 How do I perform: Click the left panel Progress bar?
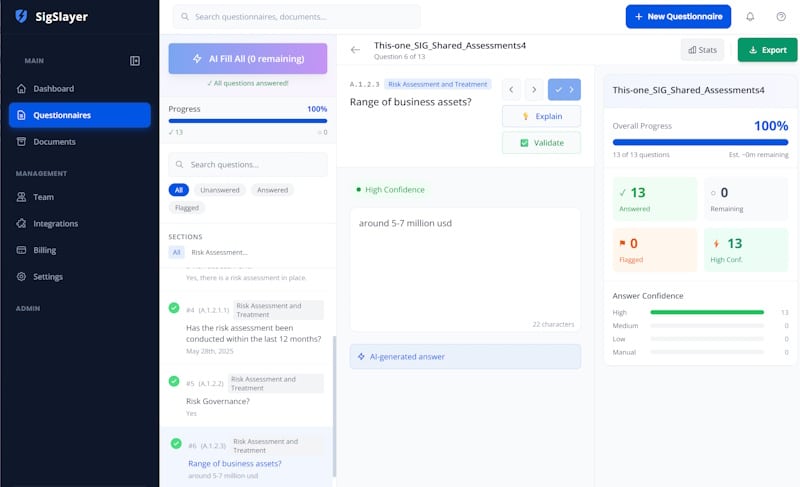[248, 121]
